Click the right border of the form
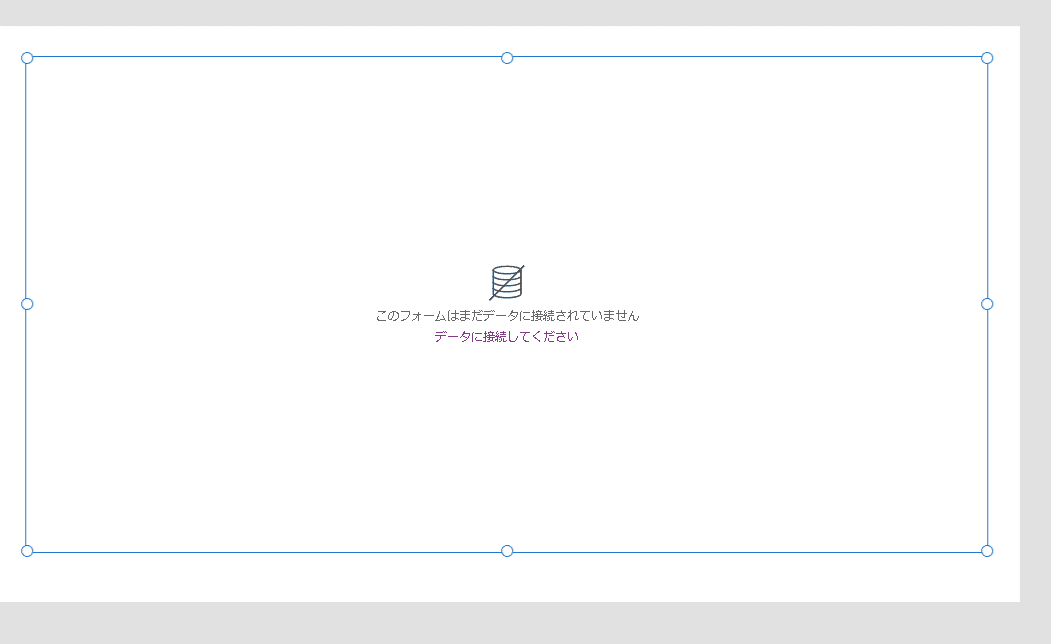Viewport: 1051px width, 644px height. pos(988,180)
